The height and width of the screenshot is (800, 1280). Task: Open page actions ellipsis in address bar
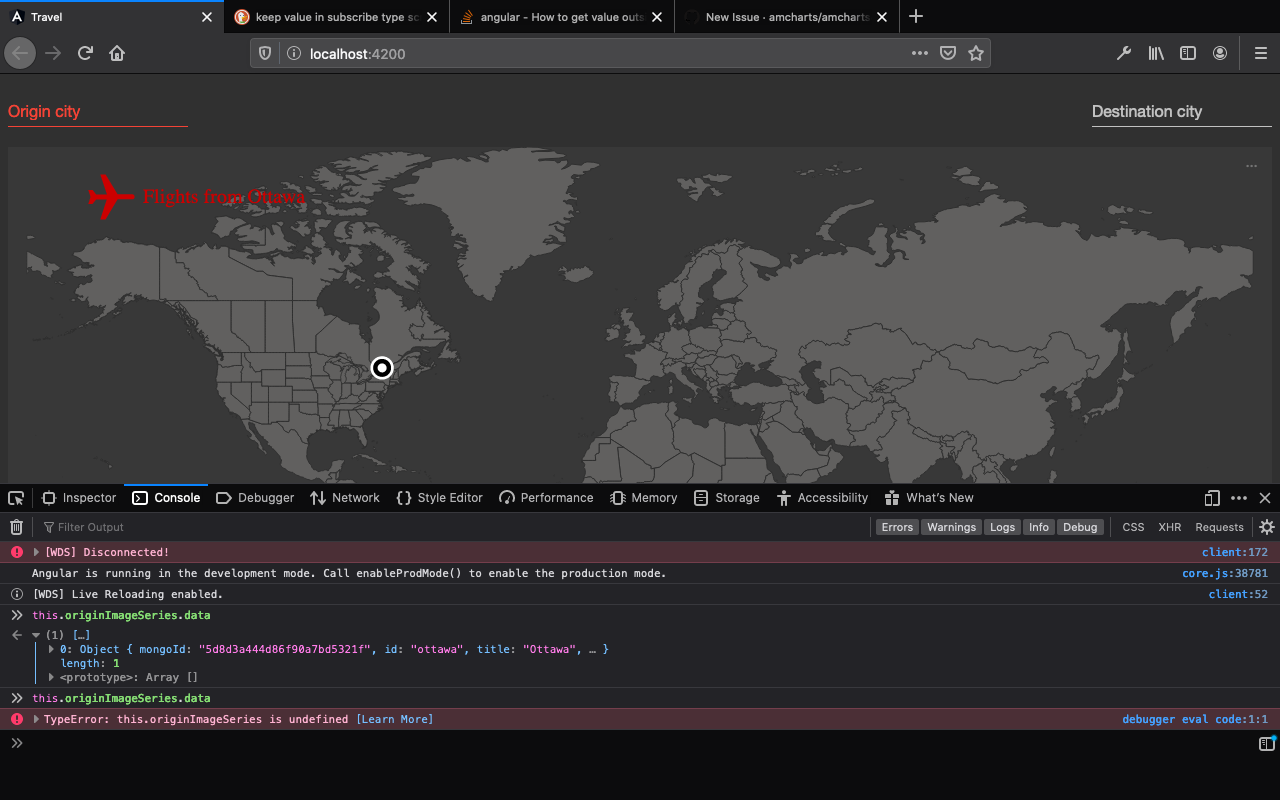920,53
